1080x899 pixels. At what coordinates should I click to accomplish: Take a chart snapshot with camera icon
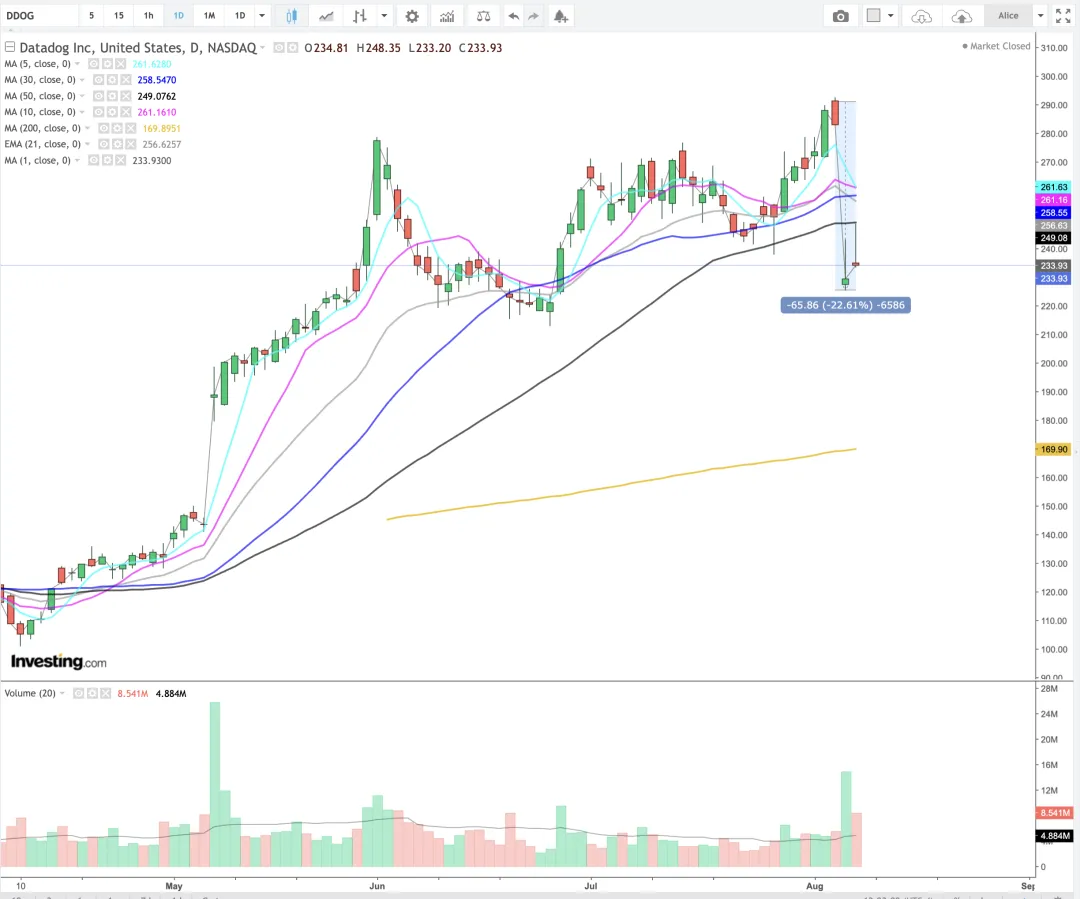click(x=840, y=16)
